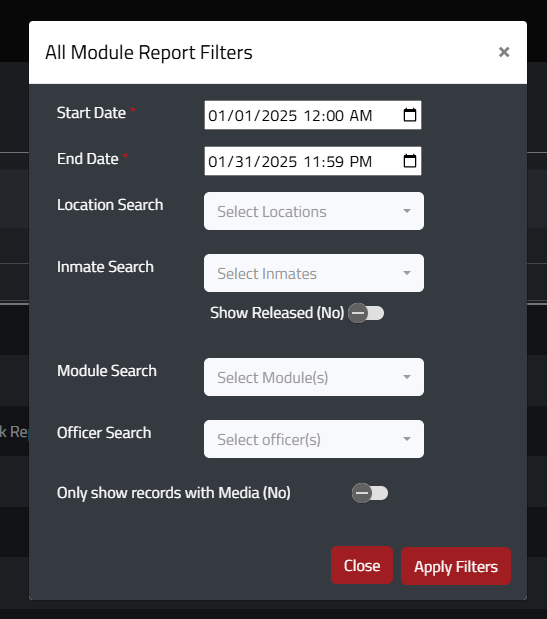The width and height of the screenshot is (547, 619).
Task: Open the Select Module(s) dropdown
Action: [314, 377]
